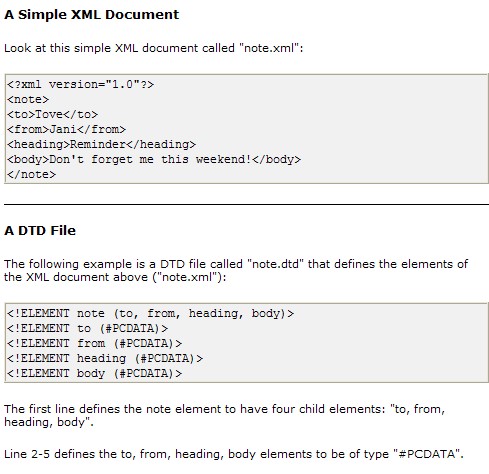Click the paragraph about four child elements

224,415
